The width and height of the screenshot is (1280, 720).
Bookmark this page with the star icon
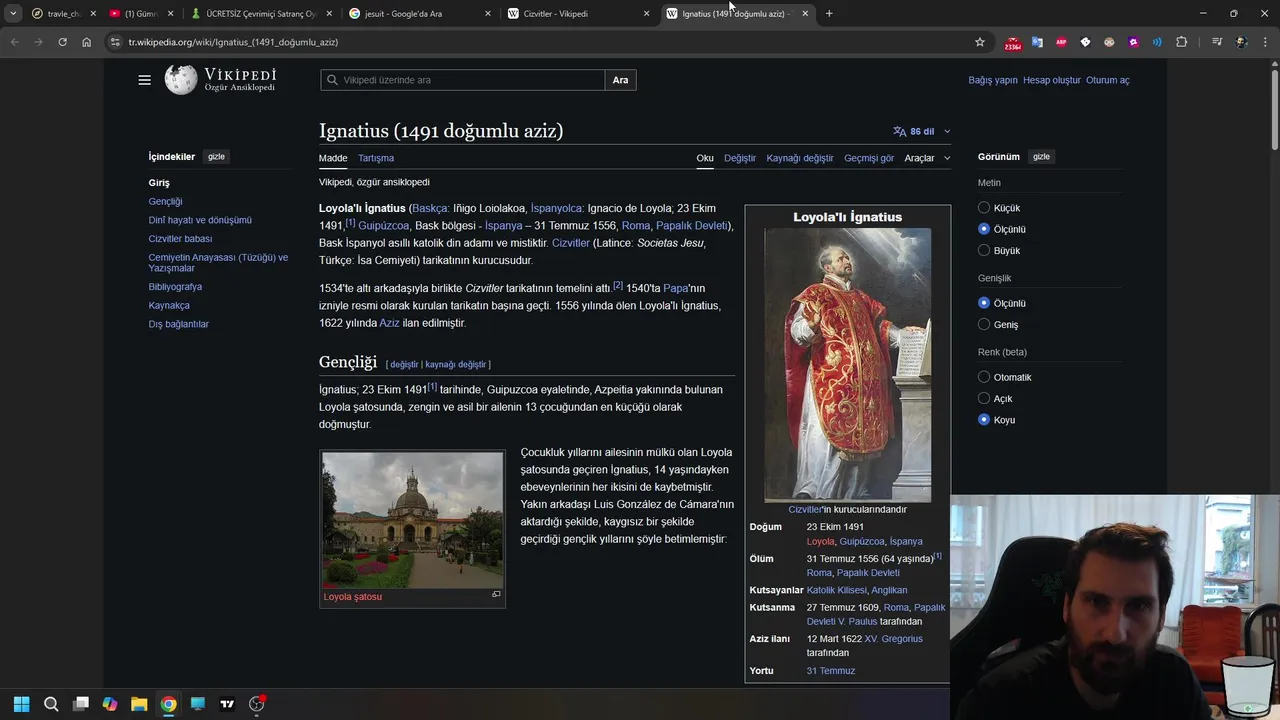(980, 42)
